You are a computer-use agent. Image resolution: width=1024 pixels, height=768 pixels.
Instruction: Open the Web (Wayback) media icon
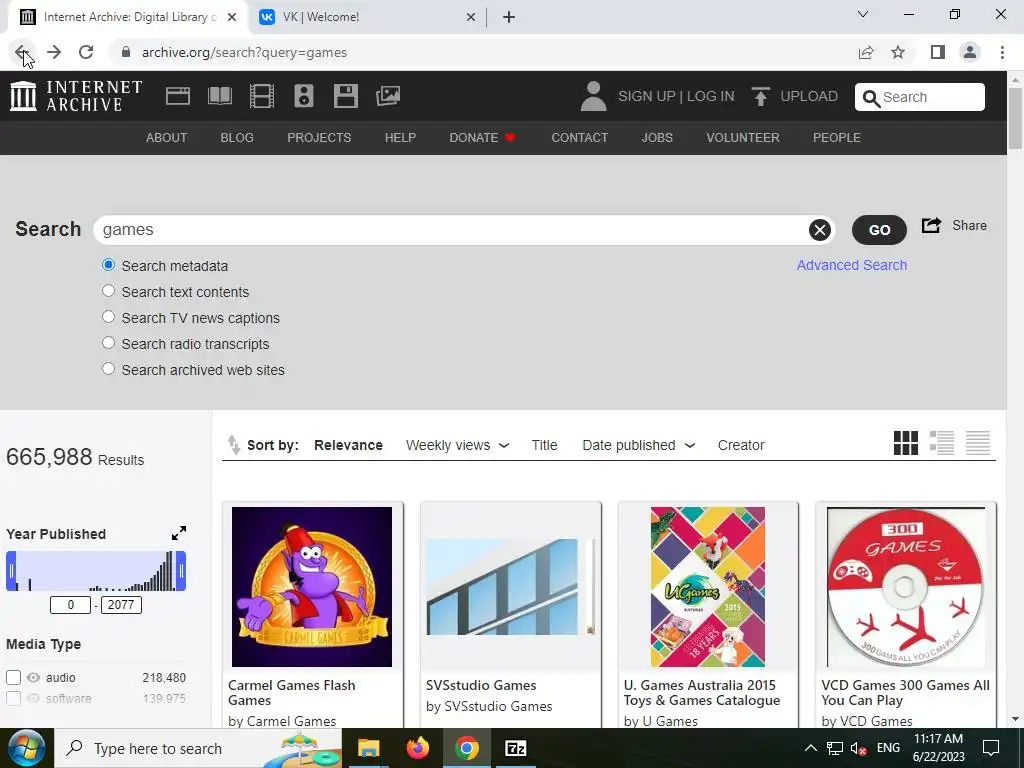(x=178, y=96)
